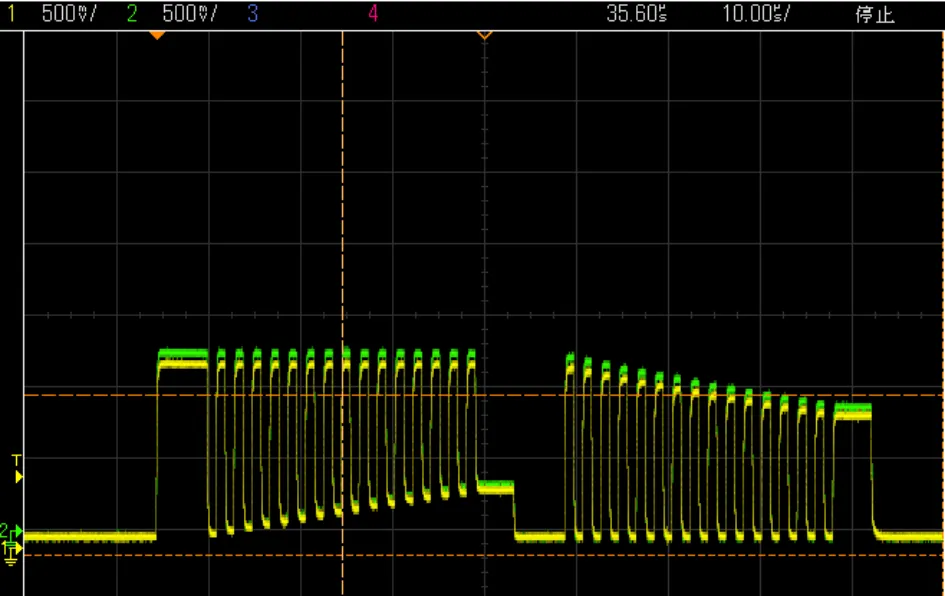Click the 停止 run status indicator

click(x=874, y=14)
